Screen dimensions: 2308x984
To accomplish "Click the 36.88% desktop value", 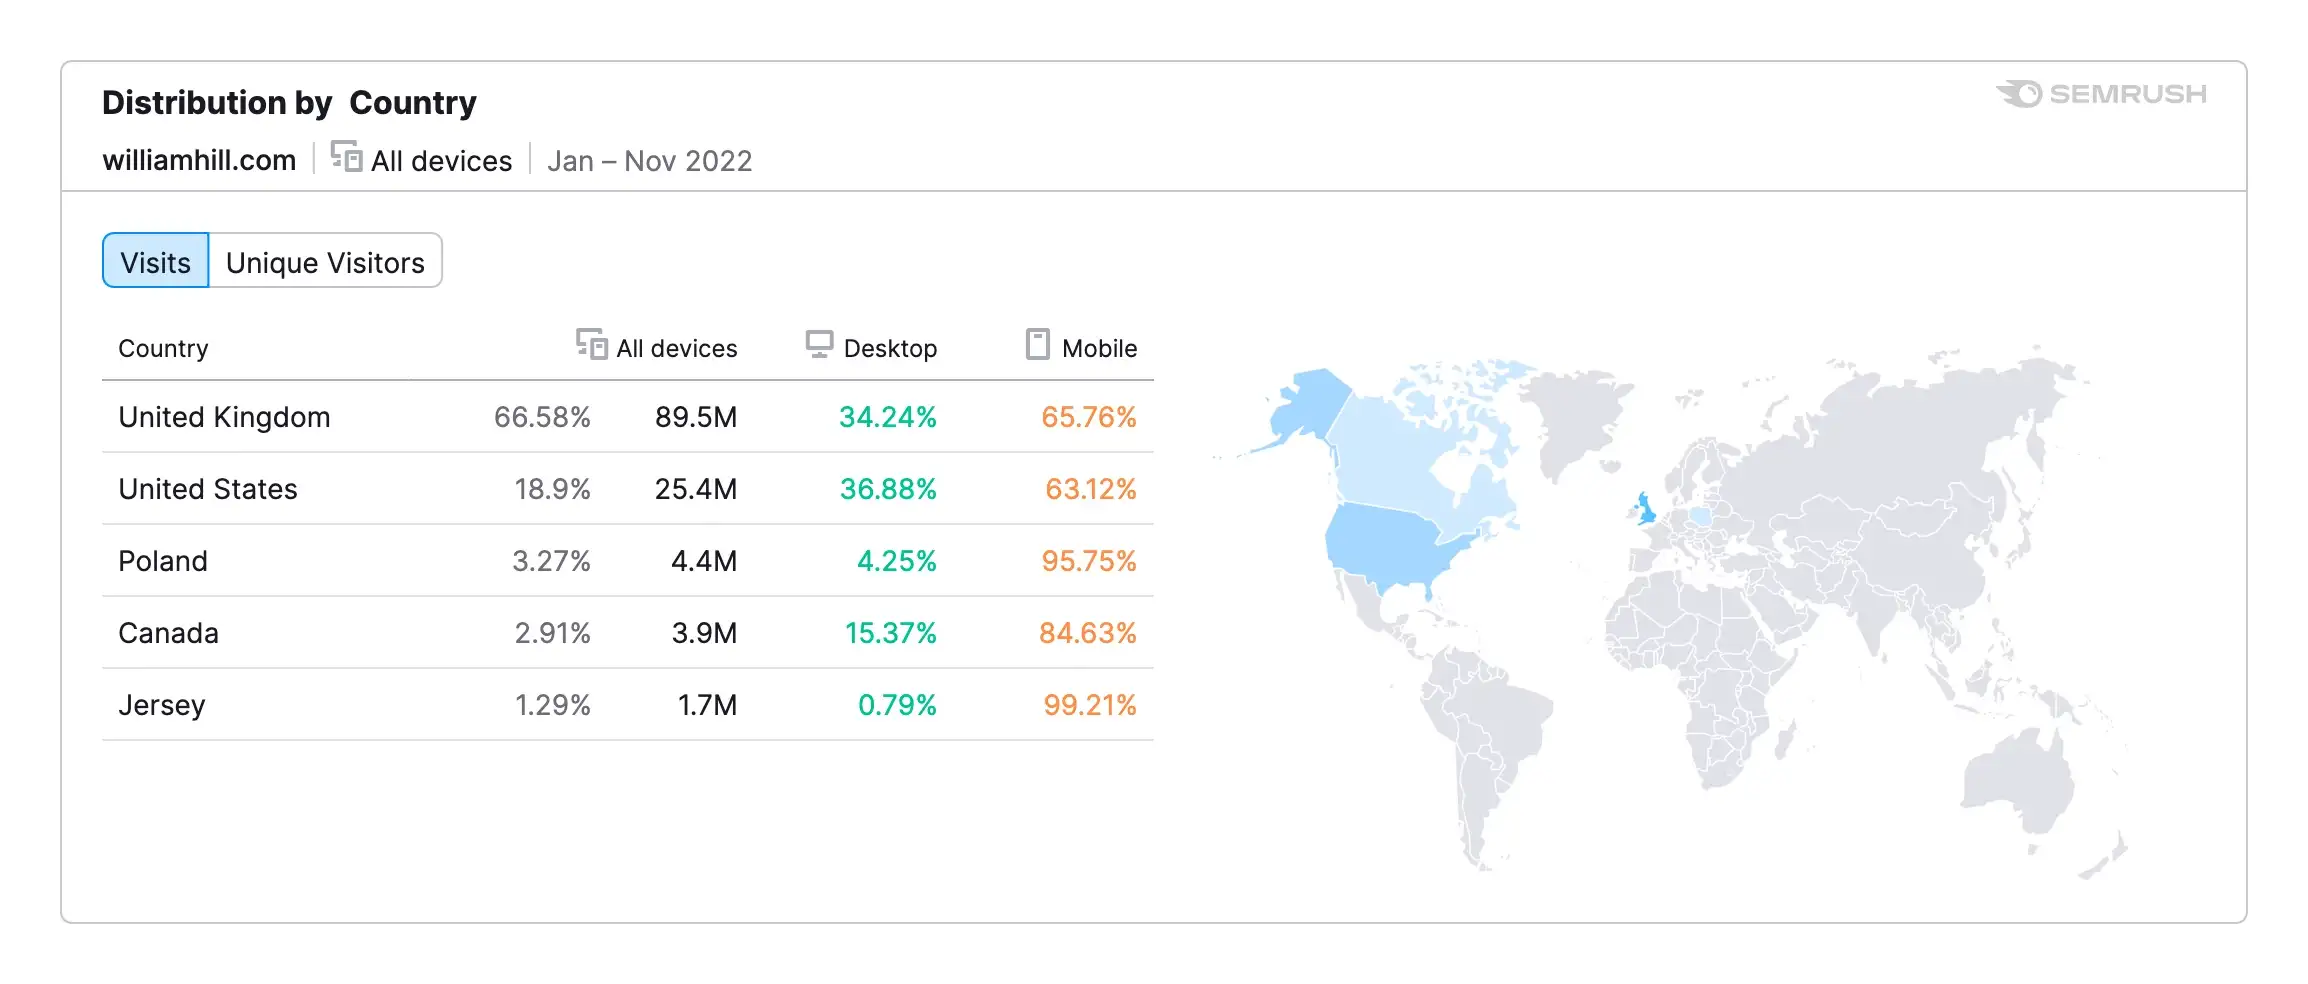I will [x=888, y=489].
